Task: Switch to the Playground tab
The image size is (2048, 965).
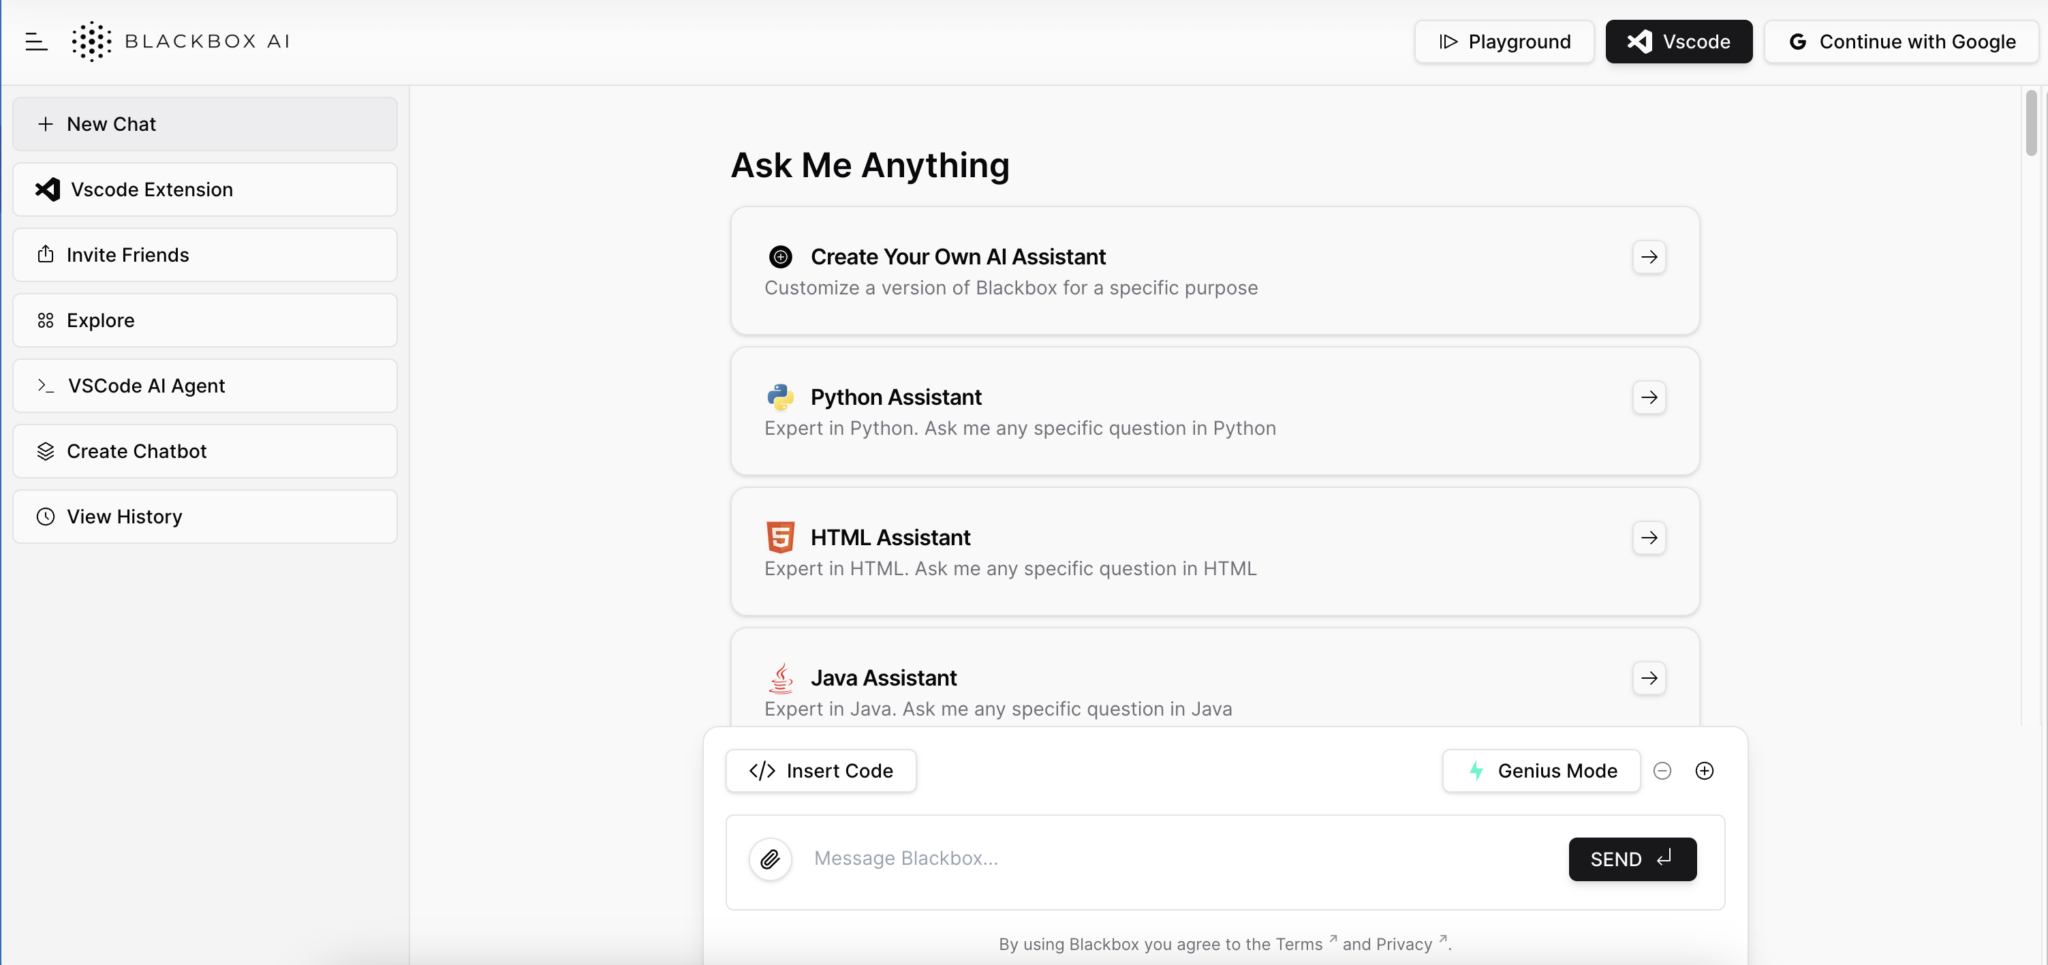Action: click(1503, 41)
